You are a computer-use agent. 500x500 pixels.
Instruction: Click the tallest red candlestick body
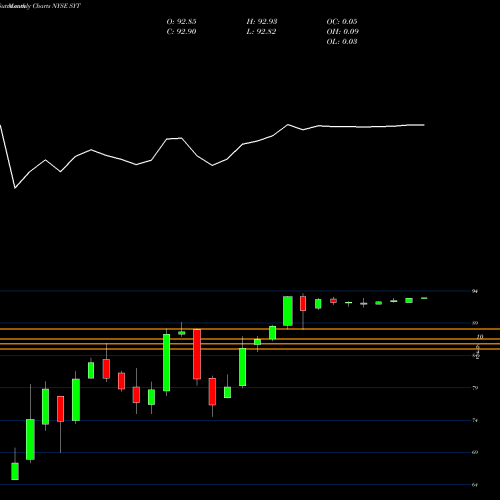(x=197, y=354)
